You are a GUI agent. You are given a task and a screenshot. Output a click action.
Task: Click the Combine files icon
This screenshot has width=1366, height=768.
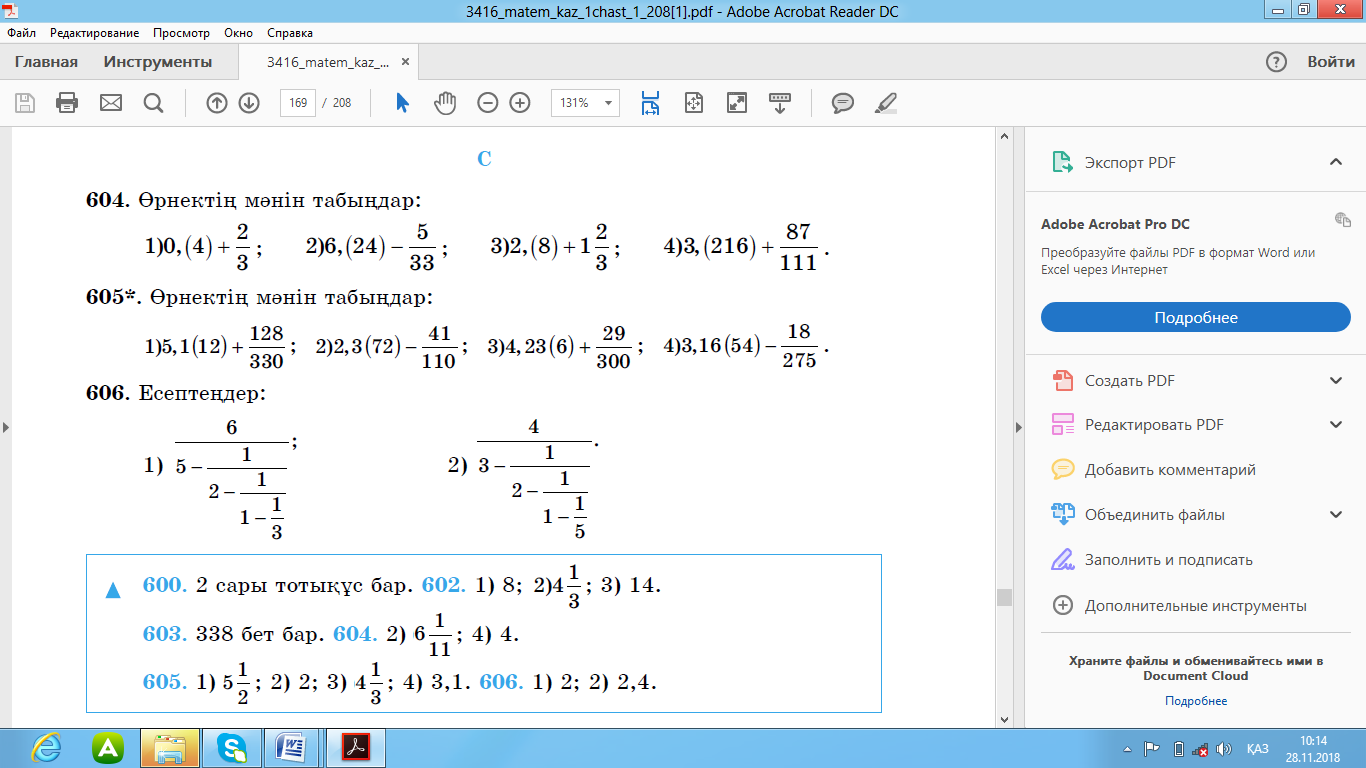1062,515
